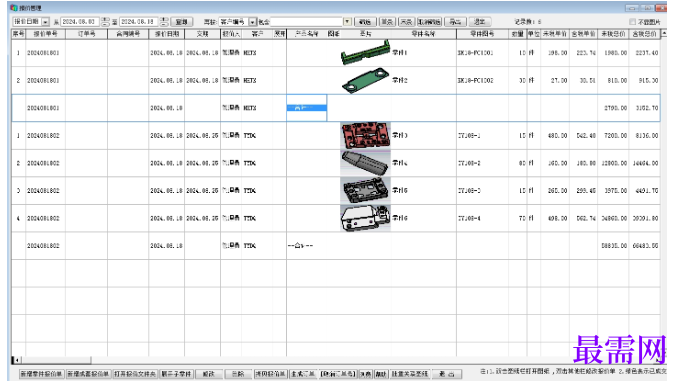Toggle the 不显图片 checkbox
This screenshot has width=685, height=381.
click(x=632, y=22)
